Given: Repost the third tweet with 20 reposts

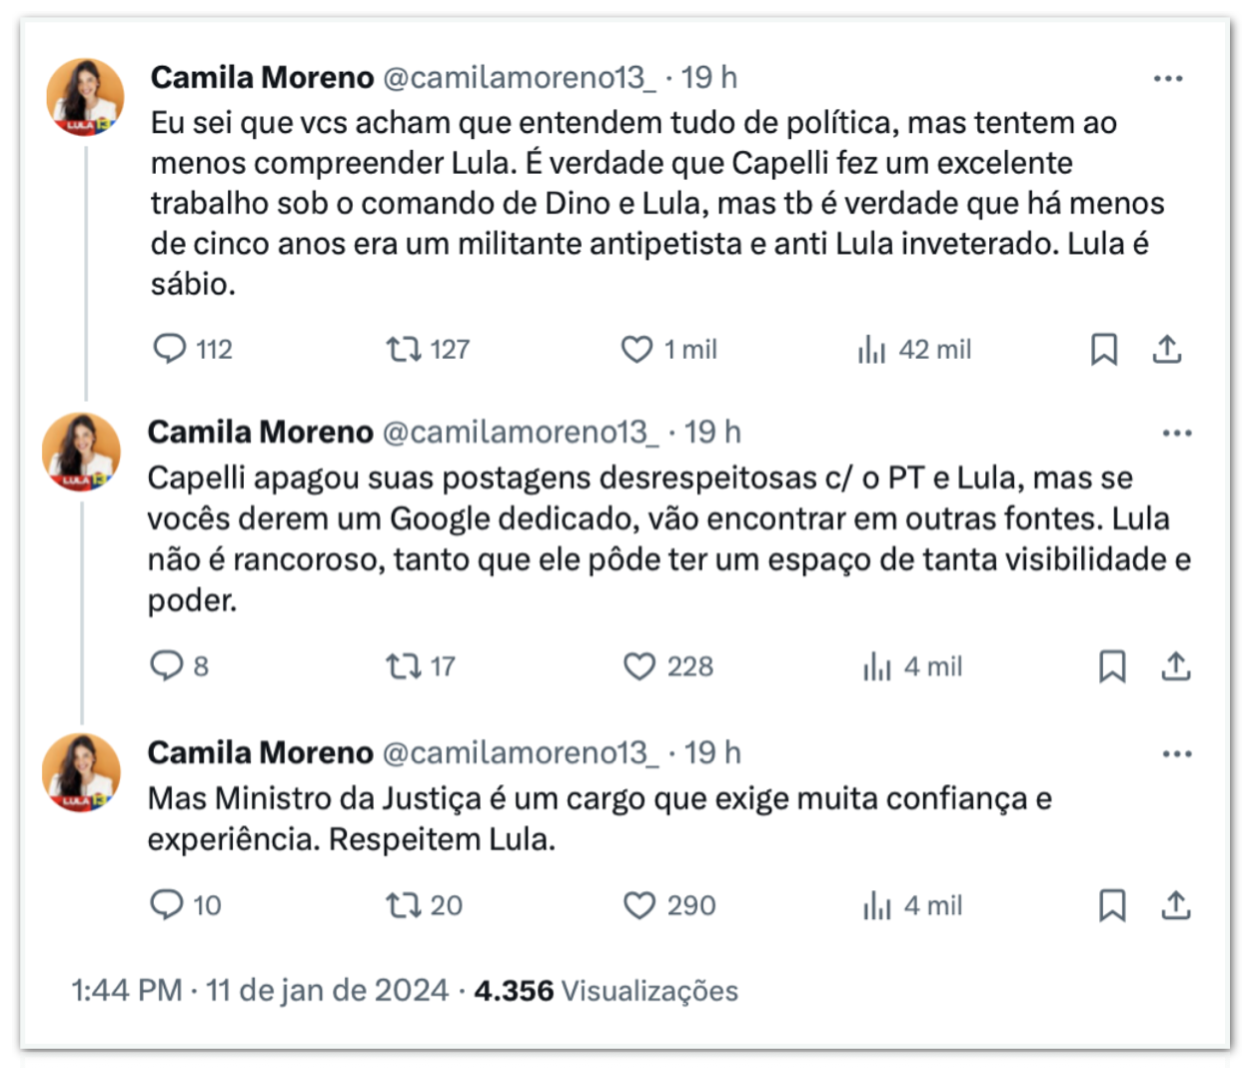Looking at the screenshot, I should pos(403,905).
